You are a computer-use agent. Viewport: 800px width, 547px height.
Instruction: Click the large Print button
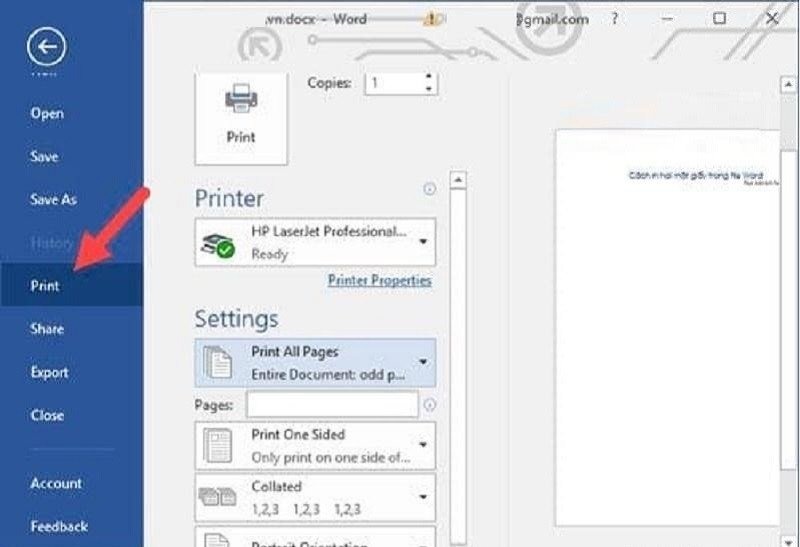tap(241, 118)
